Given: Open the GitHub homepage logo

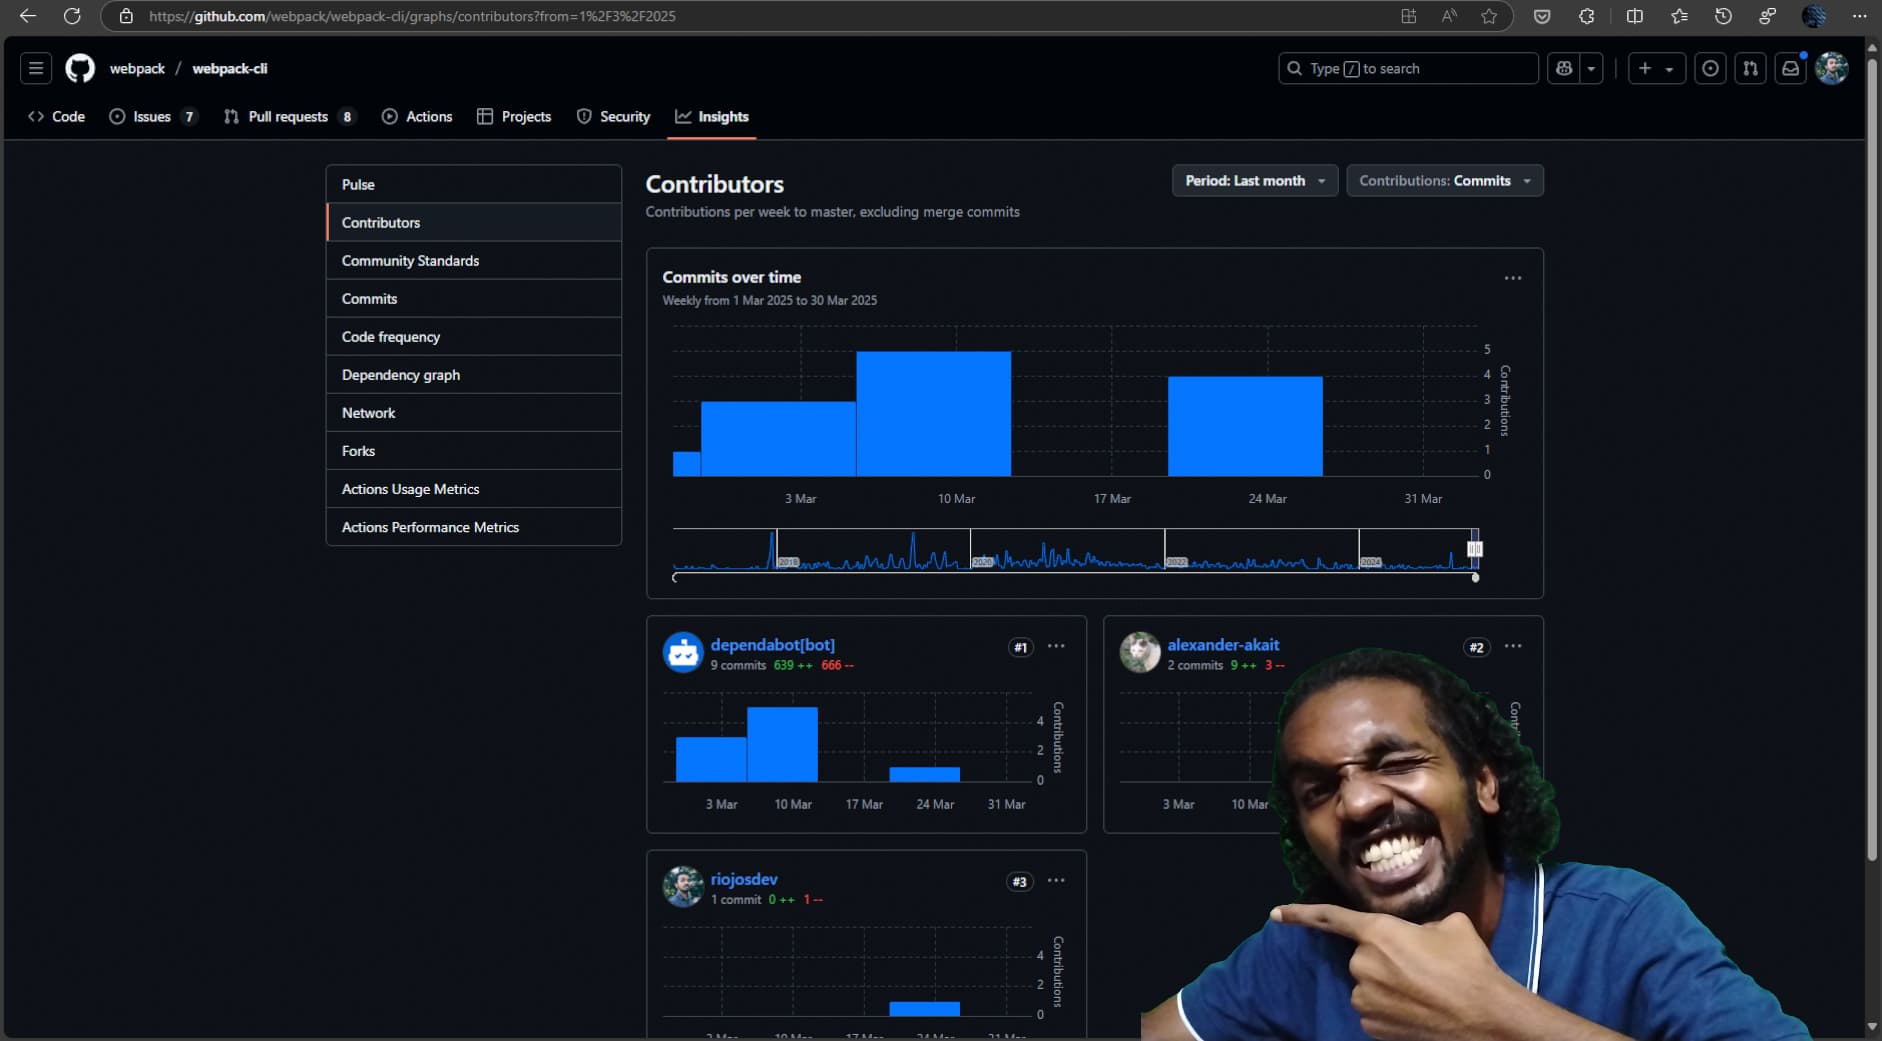Looking at the screenshot, I should click(80, 68).
